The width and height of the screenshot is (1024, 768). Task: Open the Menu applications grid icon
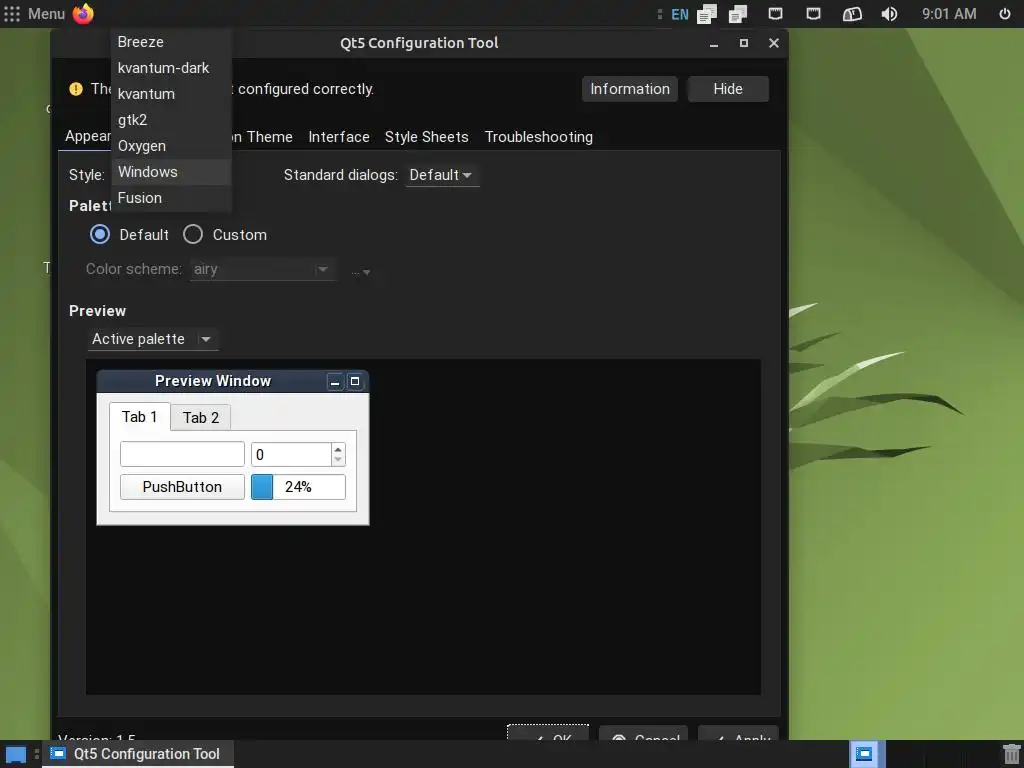pyautogui.click(x=12, y=14)
